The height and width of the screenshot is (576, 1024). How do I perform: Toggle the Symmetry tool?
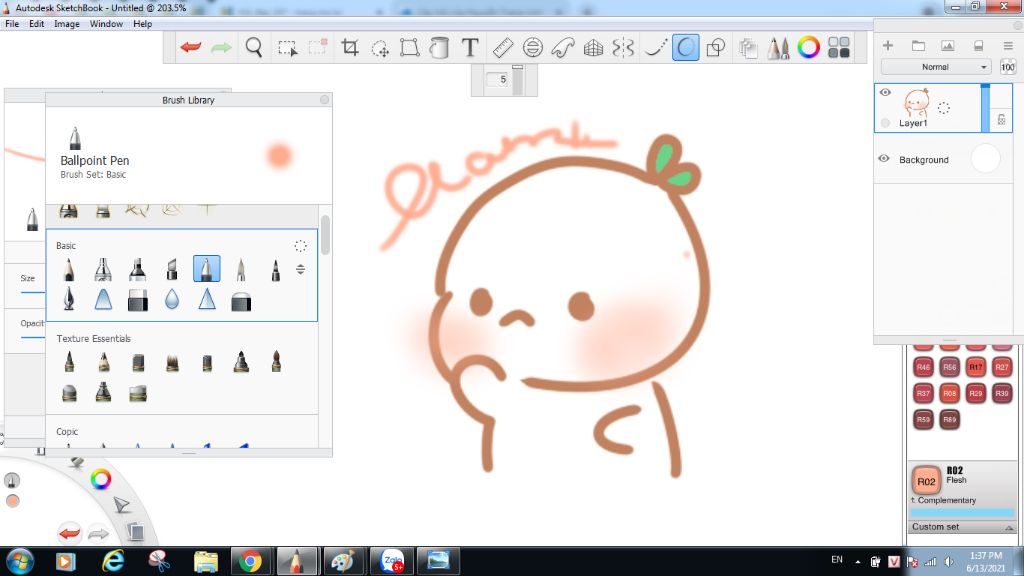coord(623,48)
